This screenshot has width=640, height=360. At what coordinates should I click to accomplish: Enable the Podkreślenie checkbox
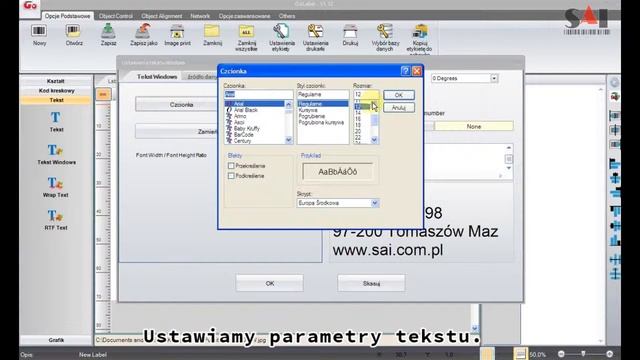tap(231, 176)
